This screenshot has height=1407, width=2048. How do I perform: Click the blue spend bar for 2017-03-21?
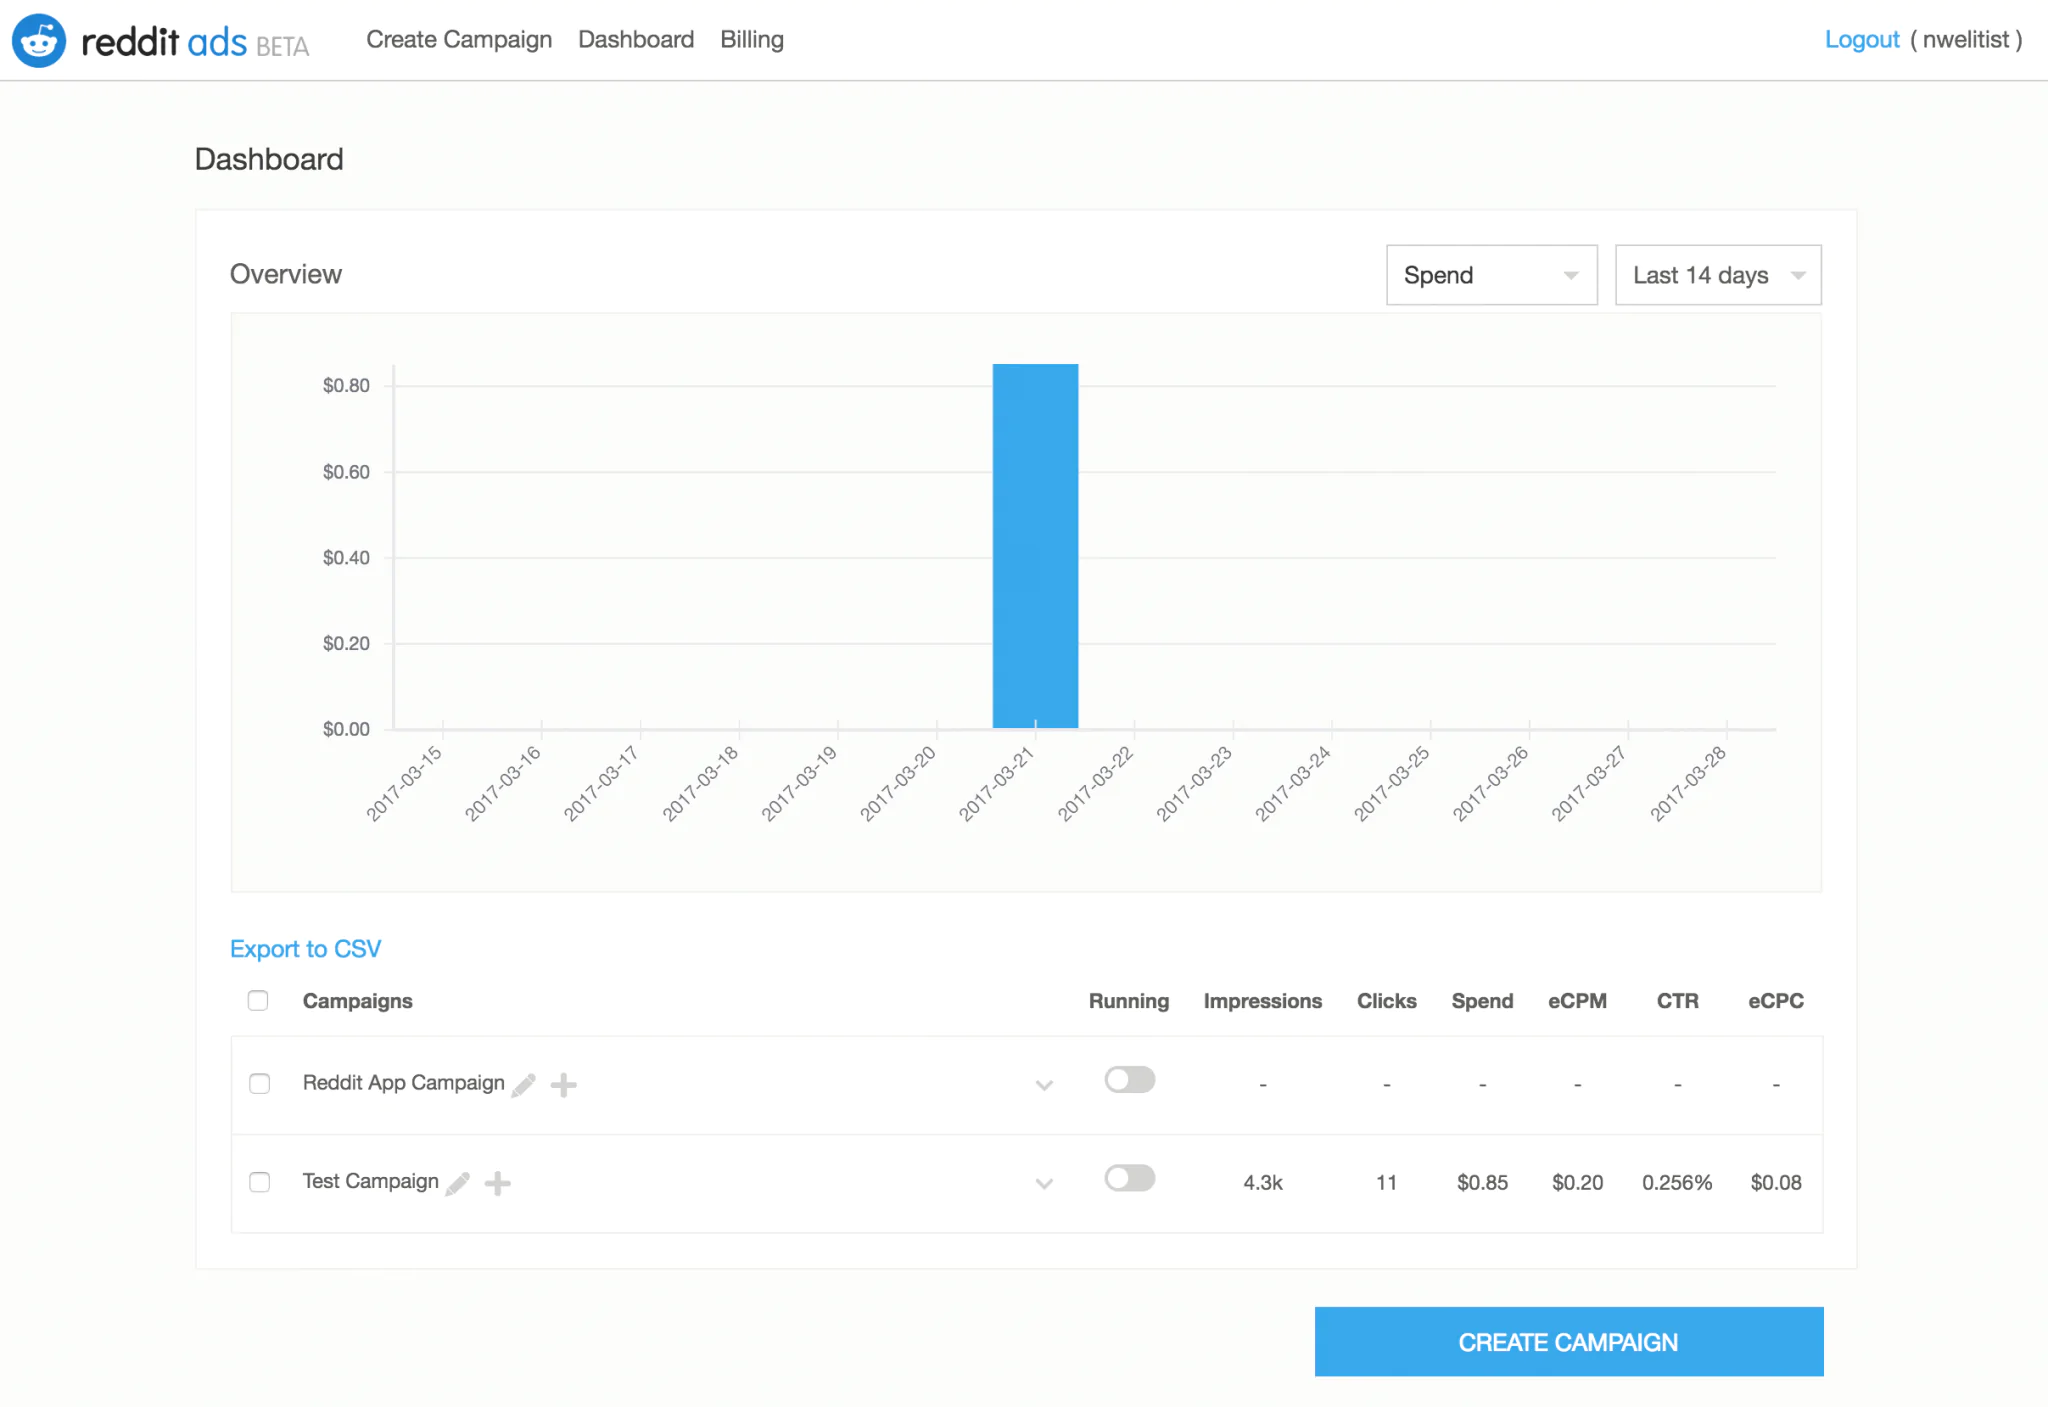[x=1035, y=545]
